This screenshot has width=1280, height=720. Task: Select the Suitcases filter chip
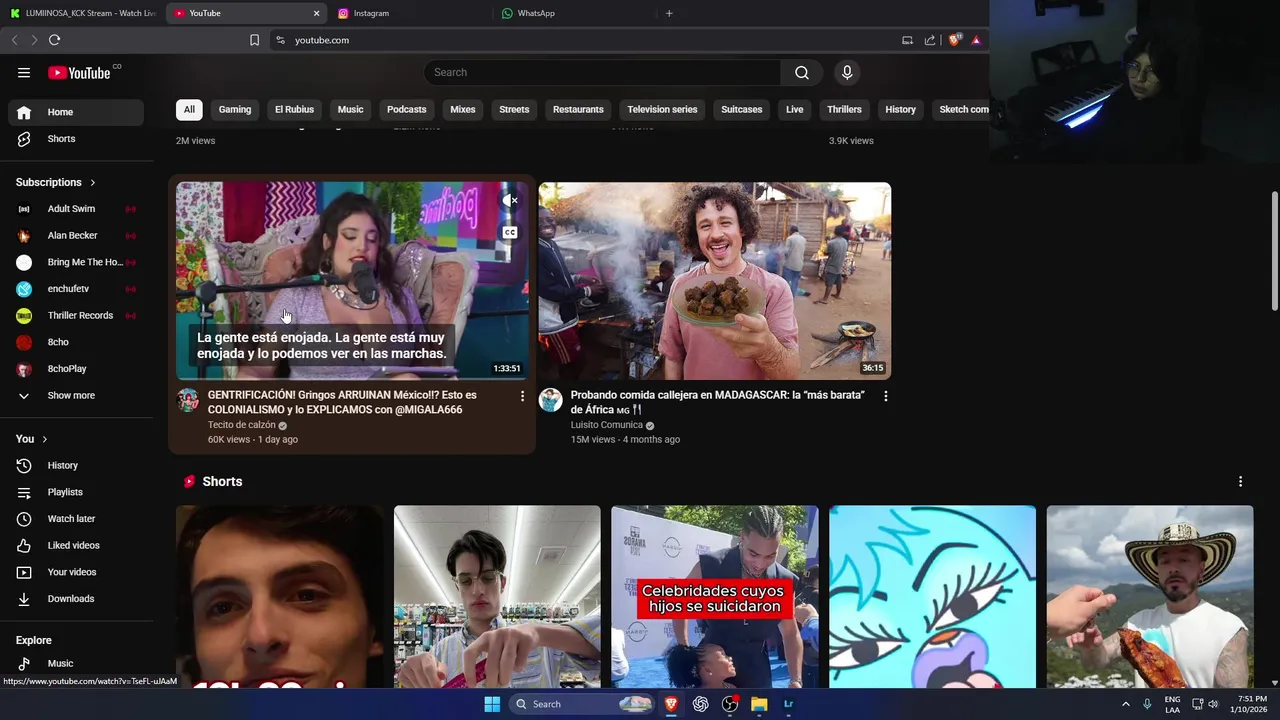point(741,109)
